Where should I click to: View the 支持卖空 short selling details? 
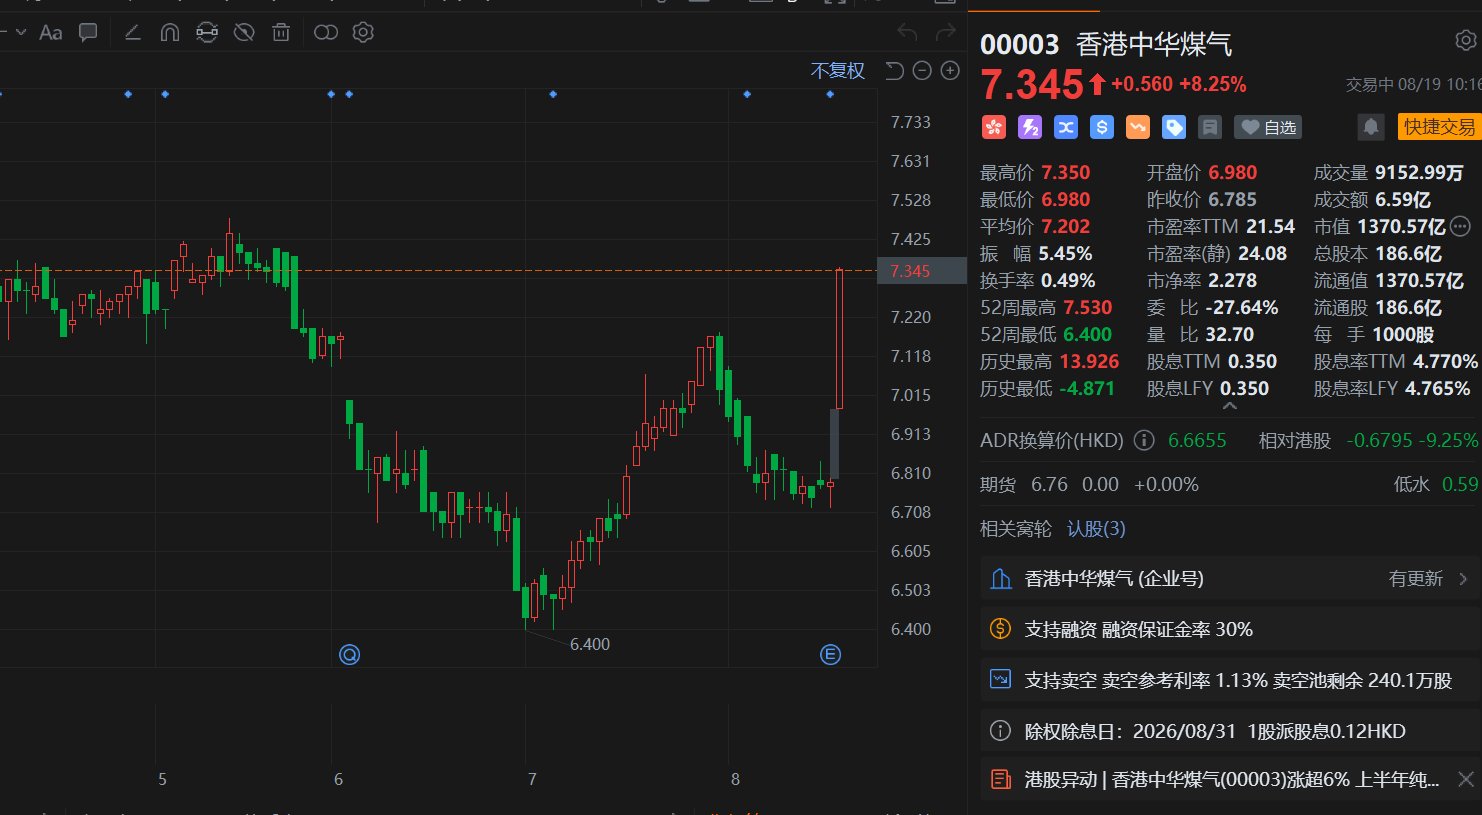pyautogui.click(x=1229, y=680)
